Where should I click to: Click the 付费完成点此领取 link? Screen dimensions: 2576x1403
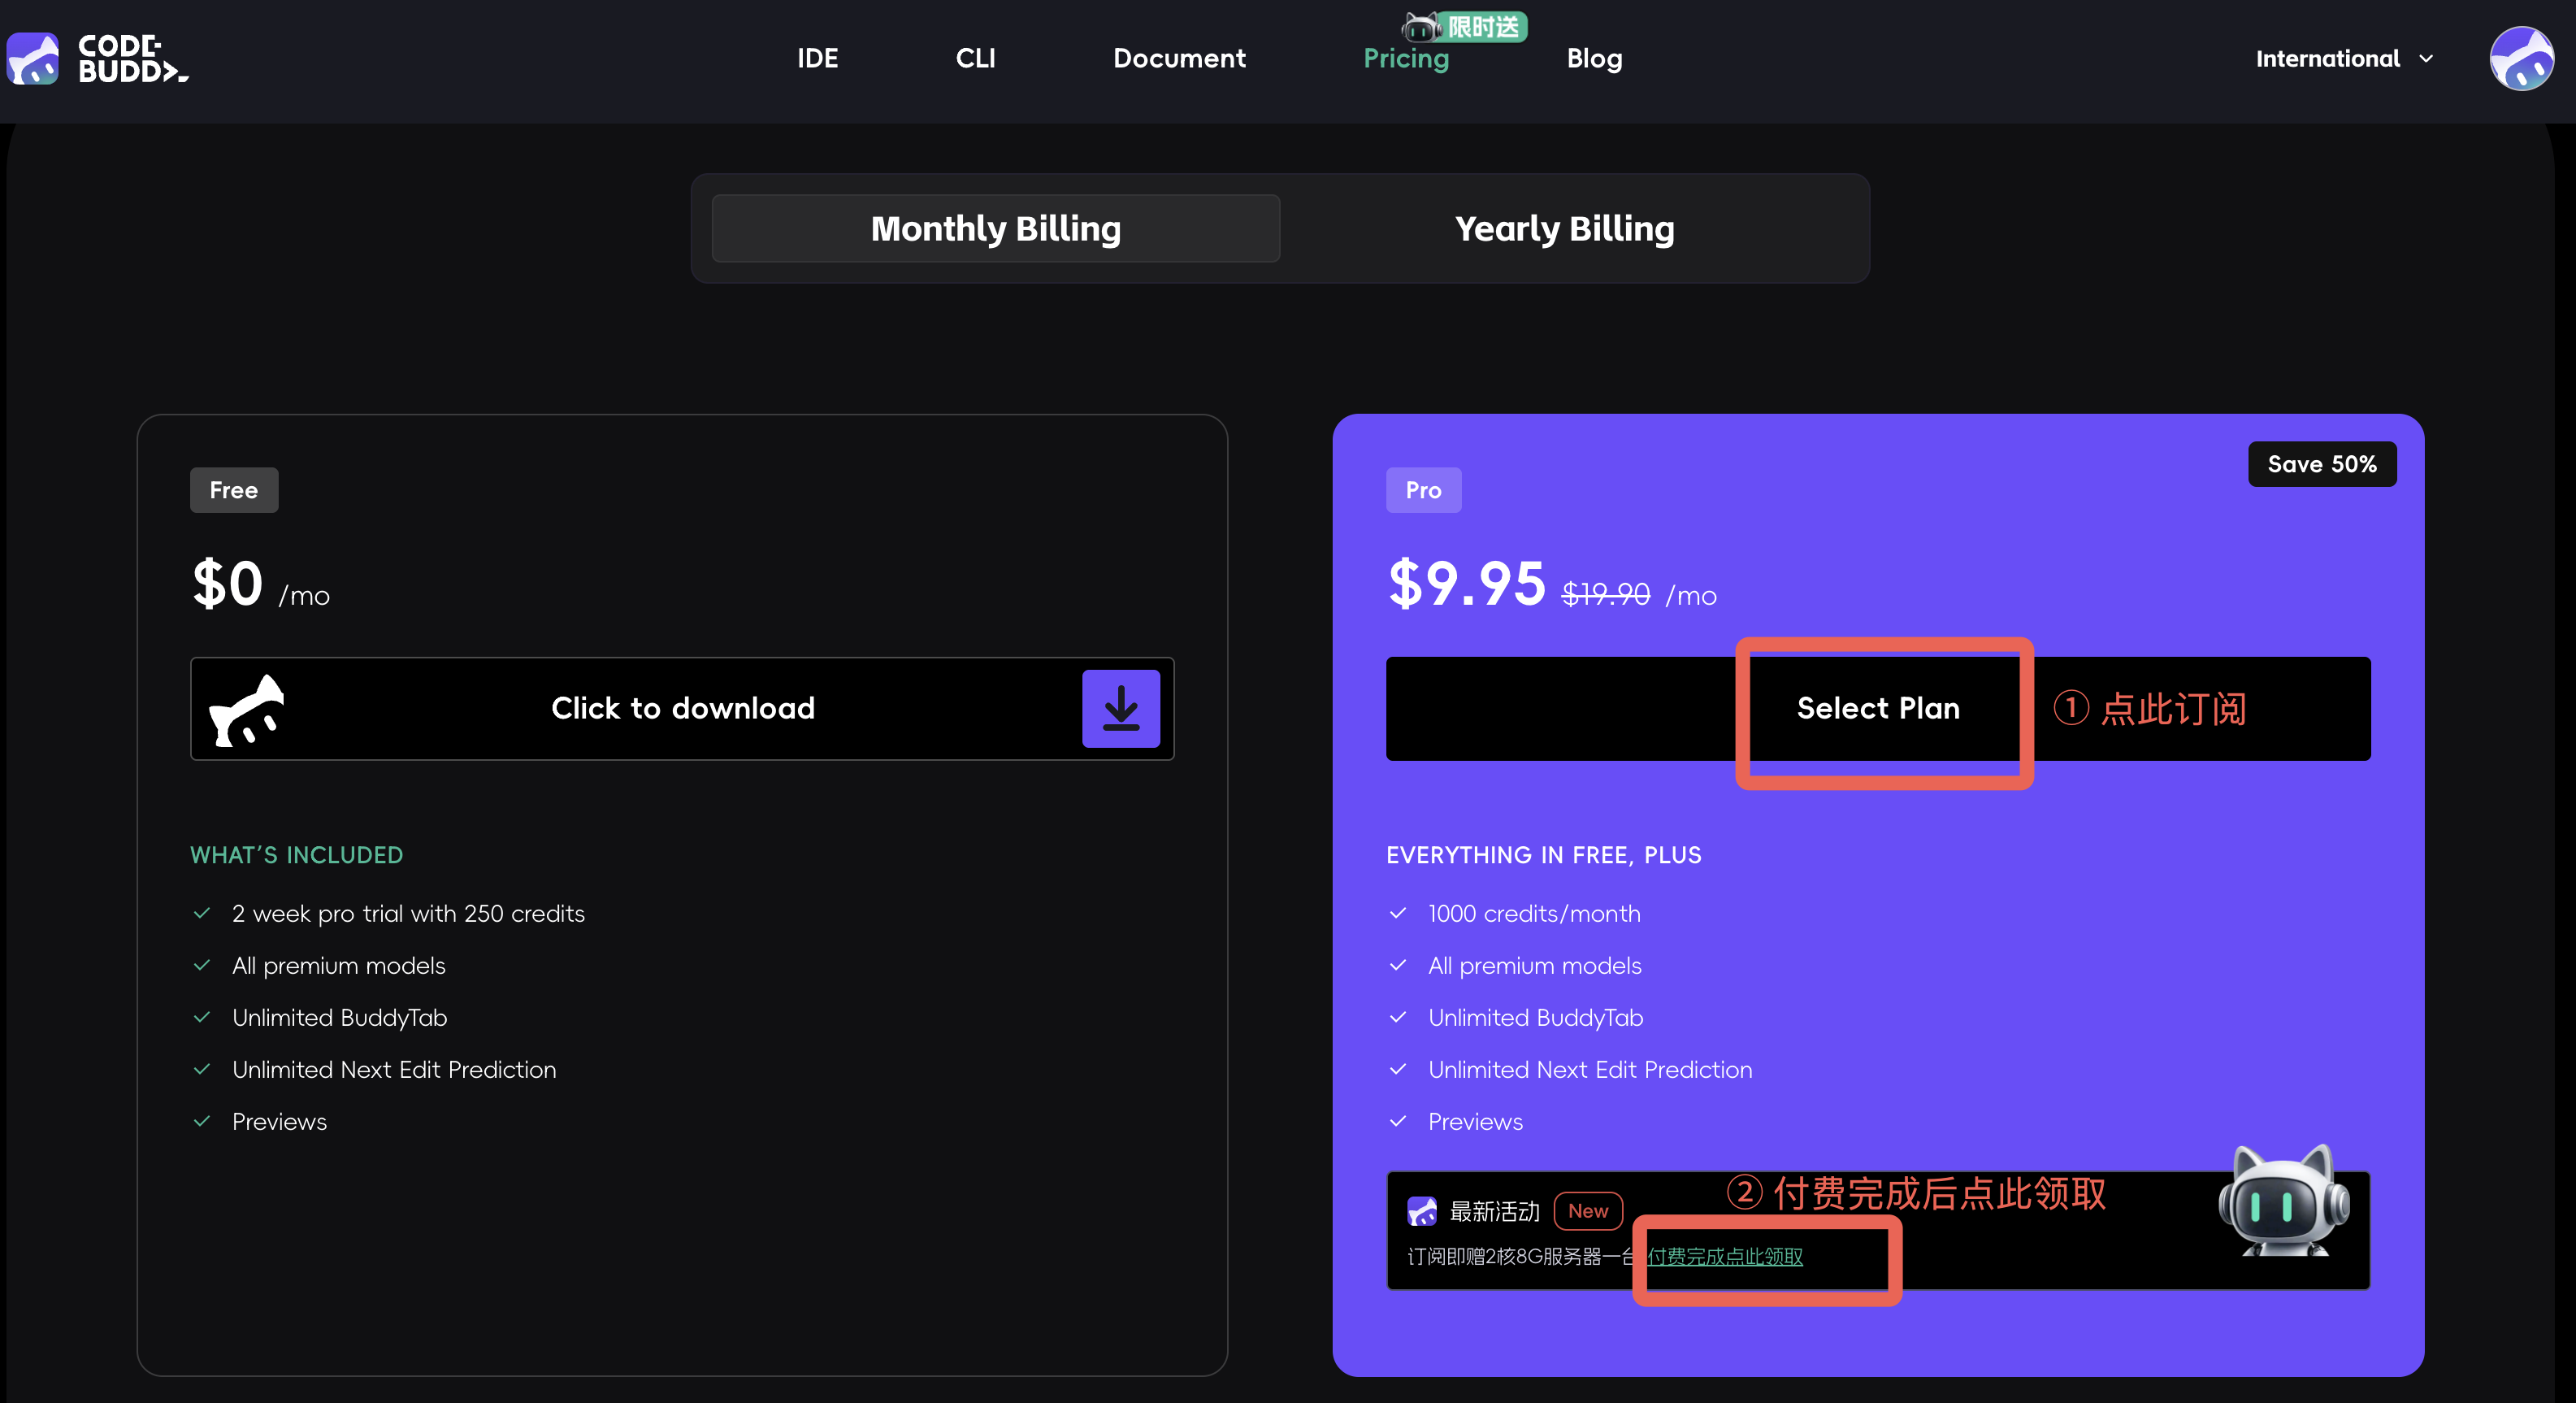[x=1724, y=1257]
